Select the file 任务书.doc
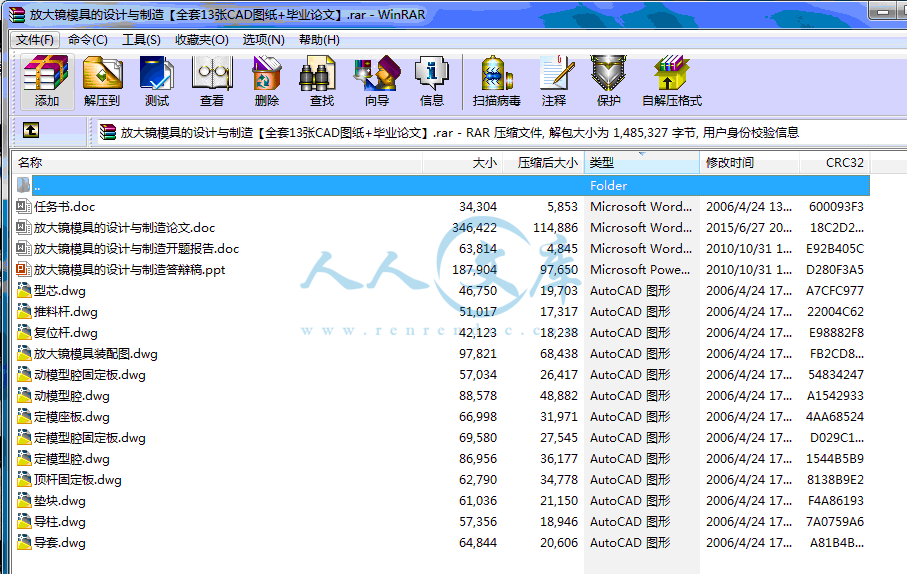The image size is (907, 574). point(64,207)
